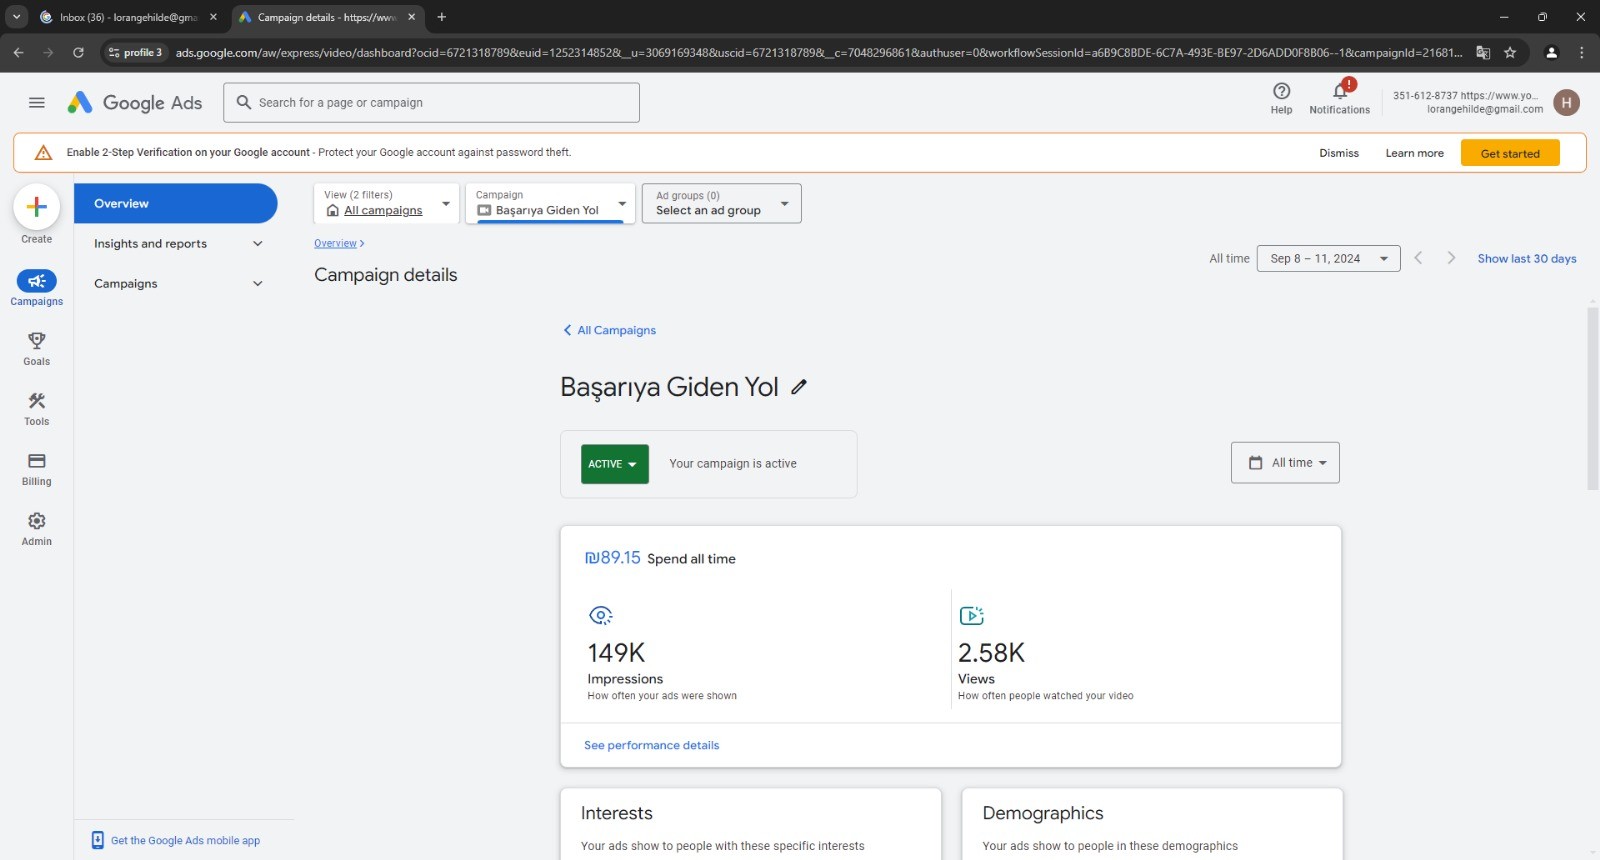Image resolution: width=1600 pixels, height=860 pixels.
Task: Dismiss the 2-Step Verification banner
Action: tap(1338, 153)
